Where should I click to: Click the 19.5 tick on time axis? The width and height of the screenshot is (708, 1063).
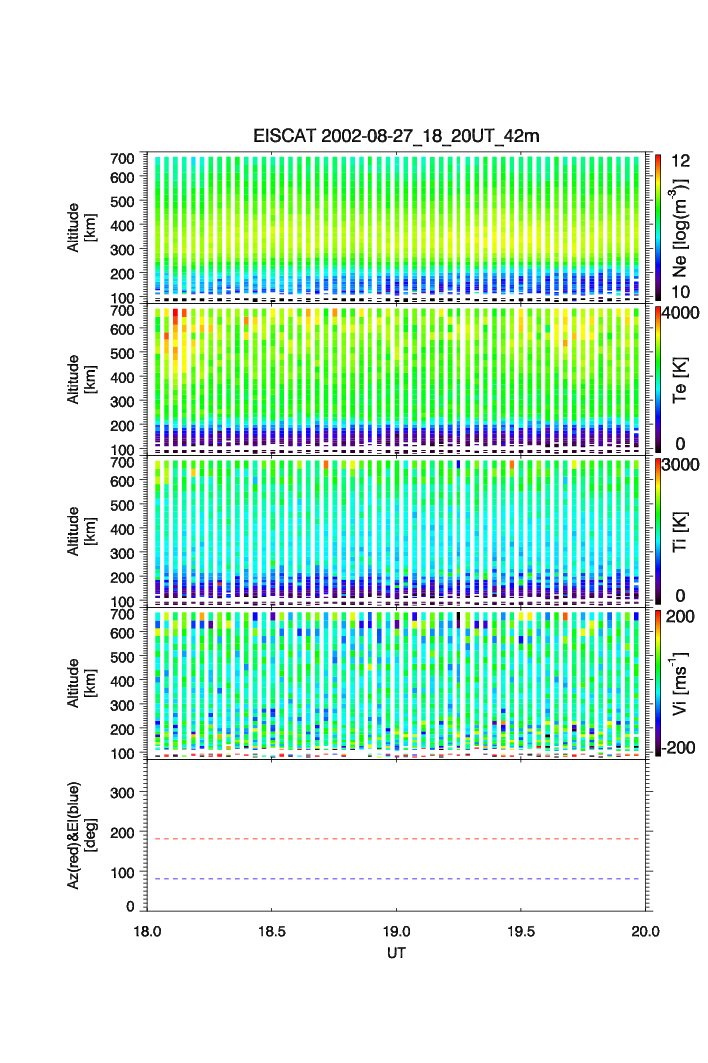tap(521, 931)
